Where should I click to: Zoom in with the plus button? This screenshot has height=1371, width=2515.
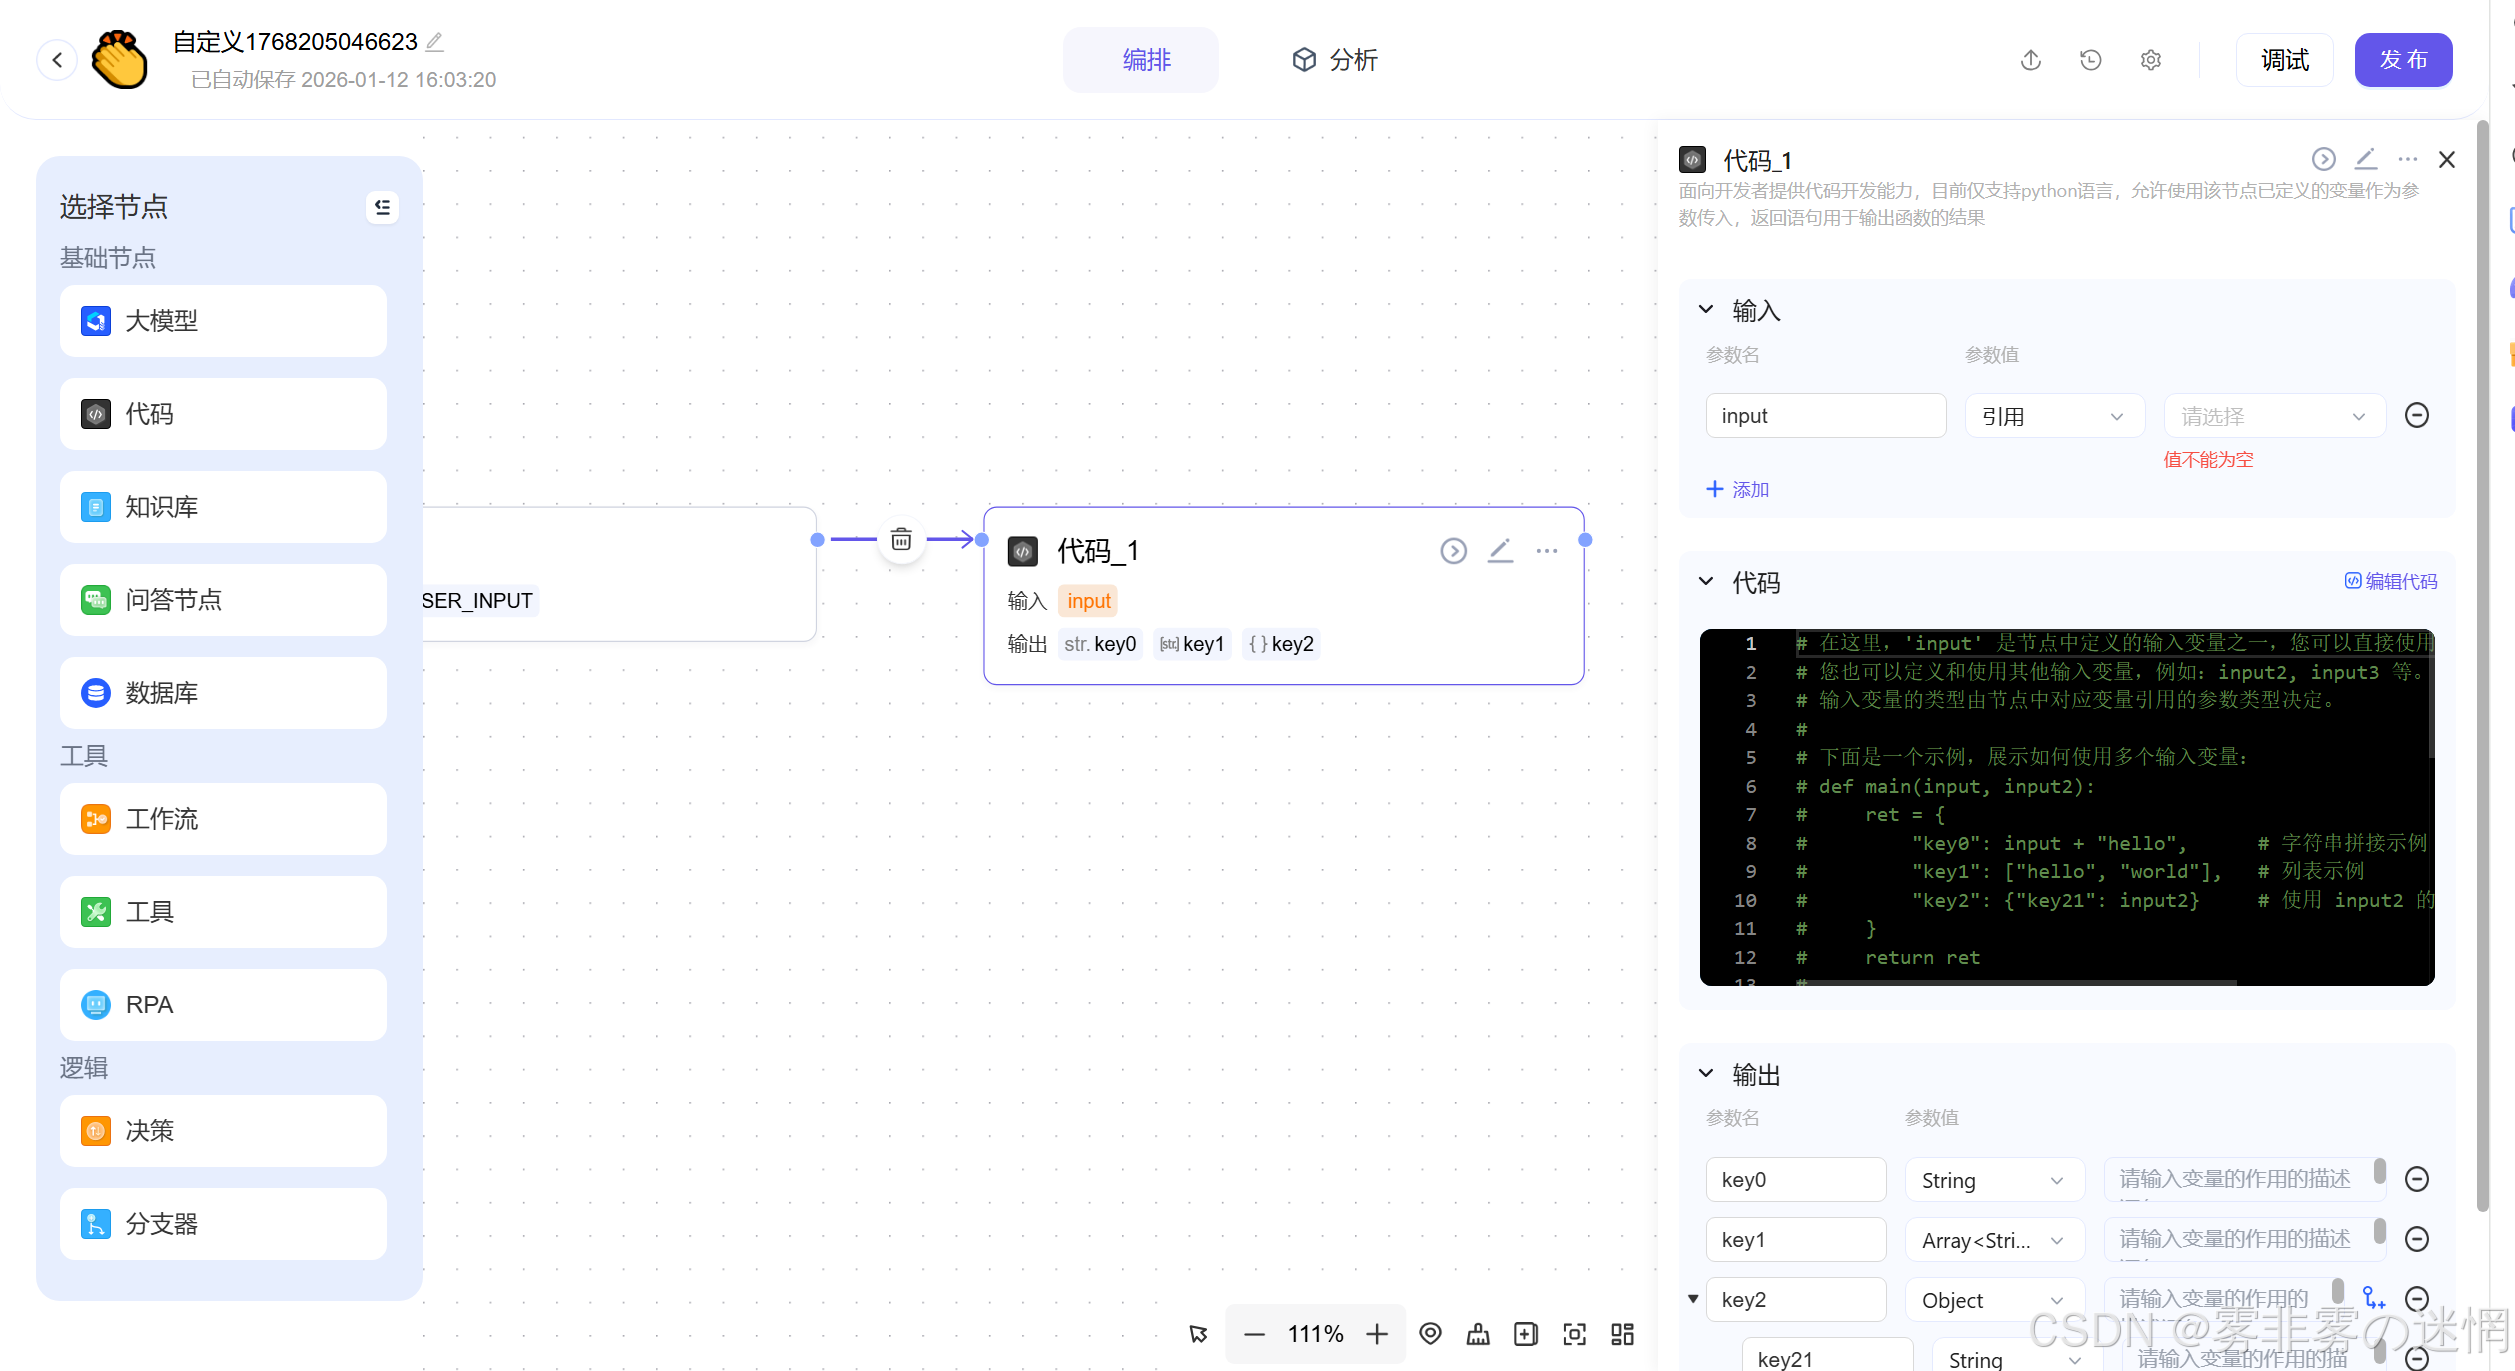pyautogui.click(x=1377, y=1334)
